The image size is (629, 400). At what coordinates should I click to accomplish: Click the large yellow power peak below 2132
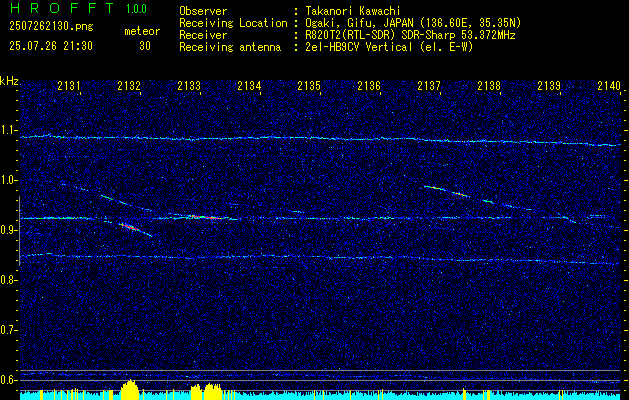point(130,389)
